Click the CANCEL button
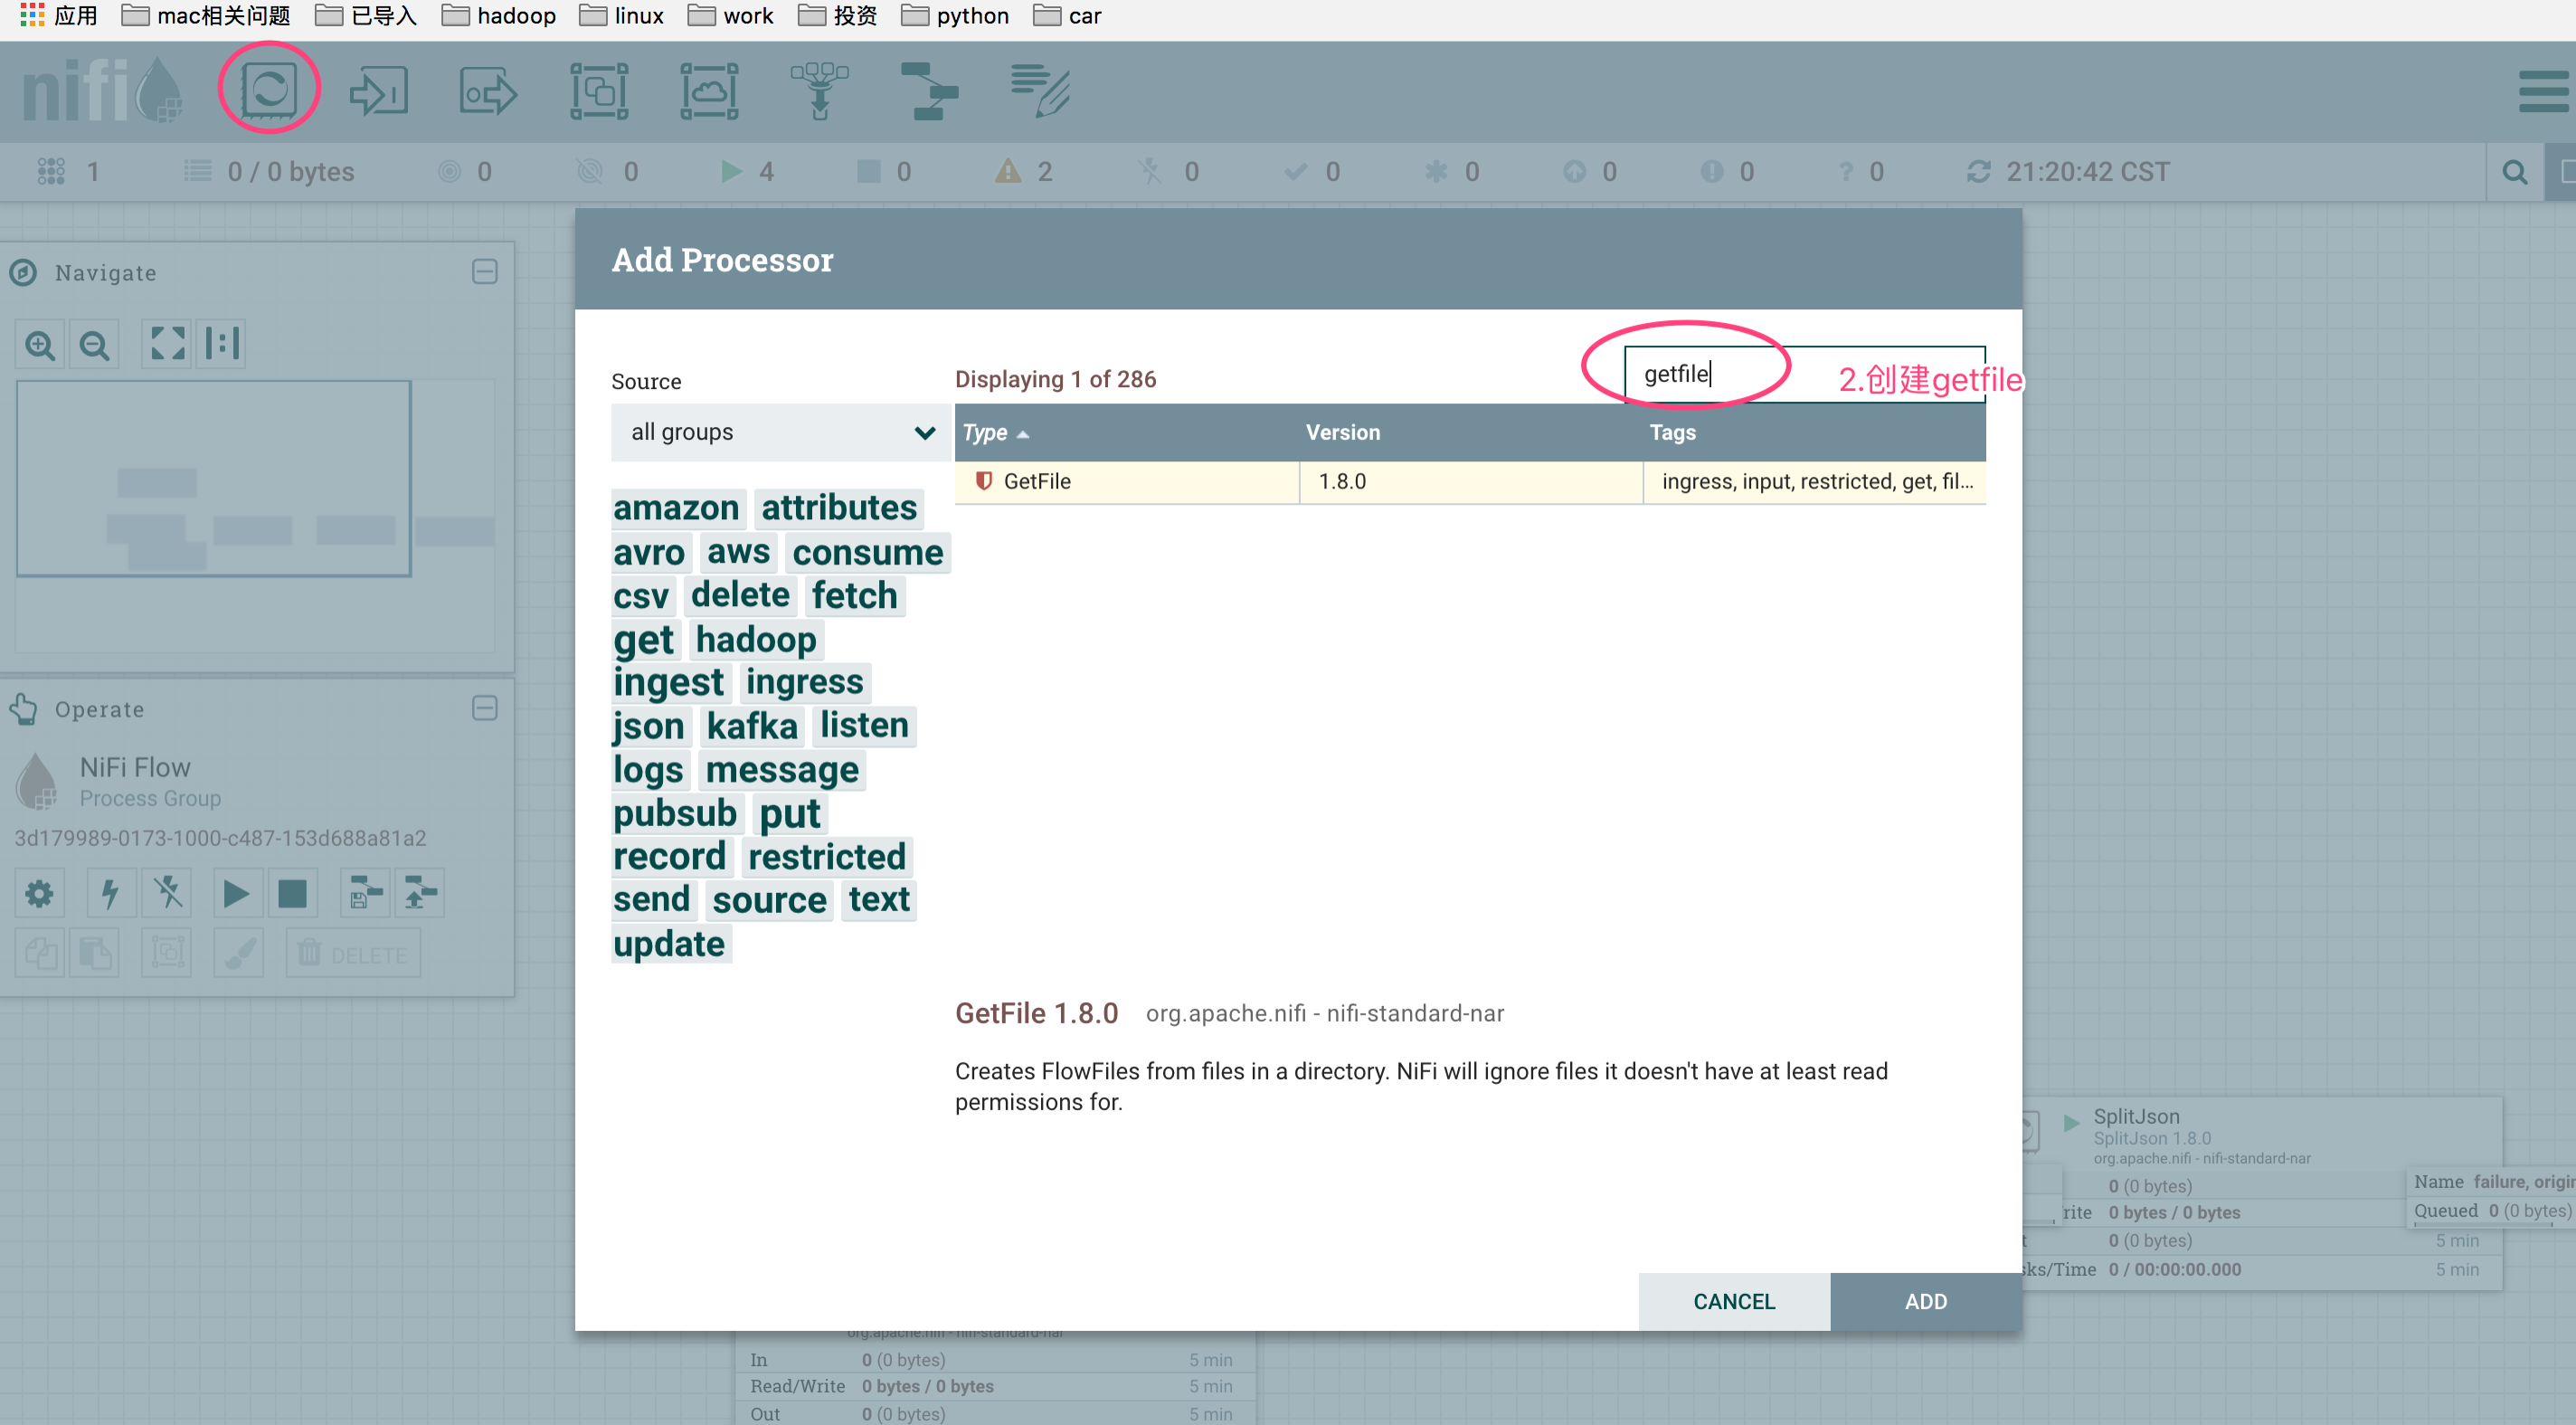The width and height of the screenshot is (2576, 1425). pos(1734,1301)
